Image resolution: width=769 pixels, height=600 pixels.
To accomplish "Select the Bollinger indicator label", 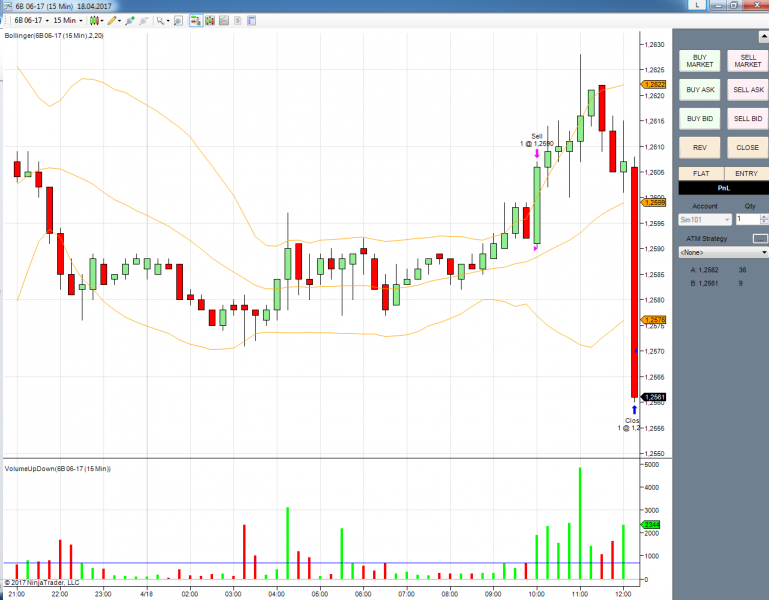I will [53, 36].
